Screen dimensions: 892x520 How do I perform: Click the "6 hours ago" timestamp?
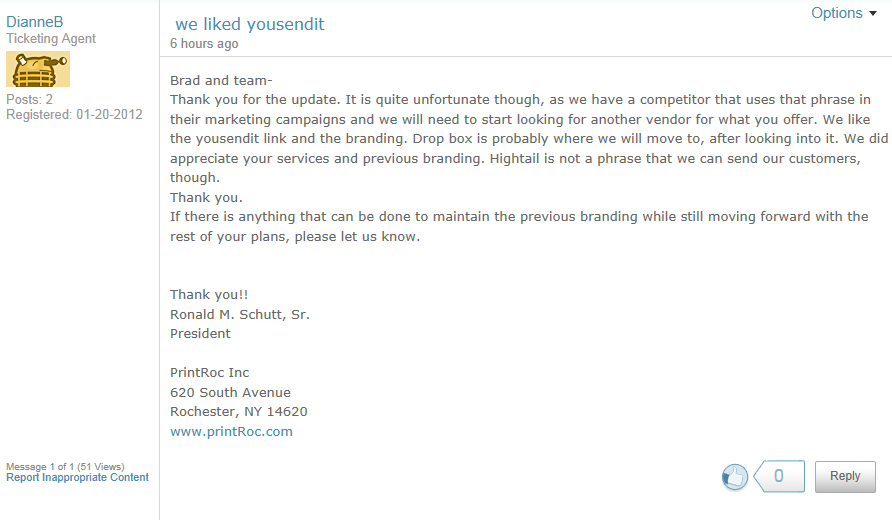tap(204, 44)
